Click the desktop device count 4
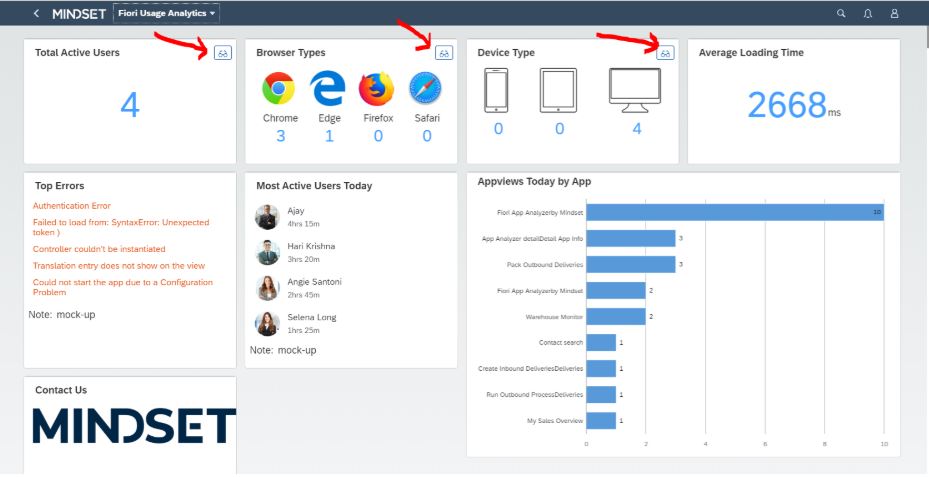 pyautogui.click(x=636, y=129)
